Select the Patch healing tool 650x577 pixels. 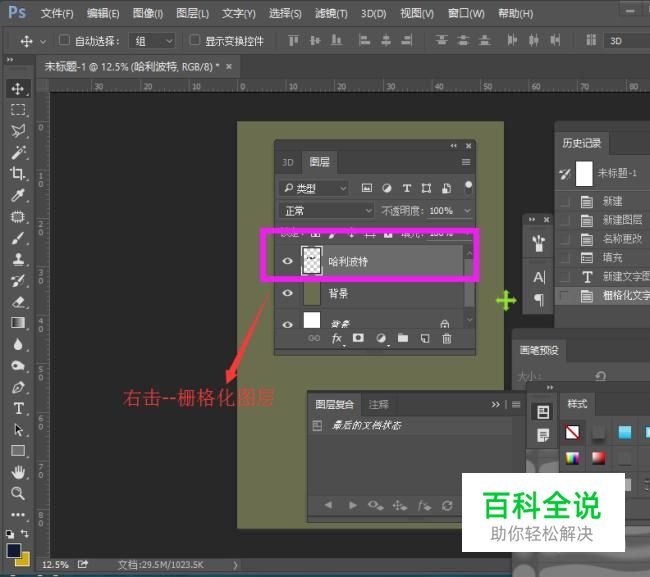[17, 216]
